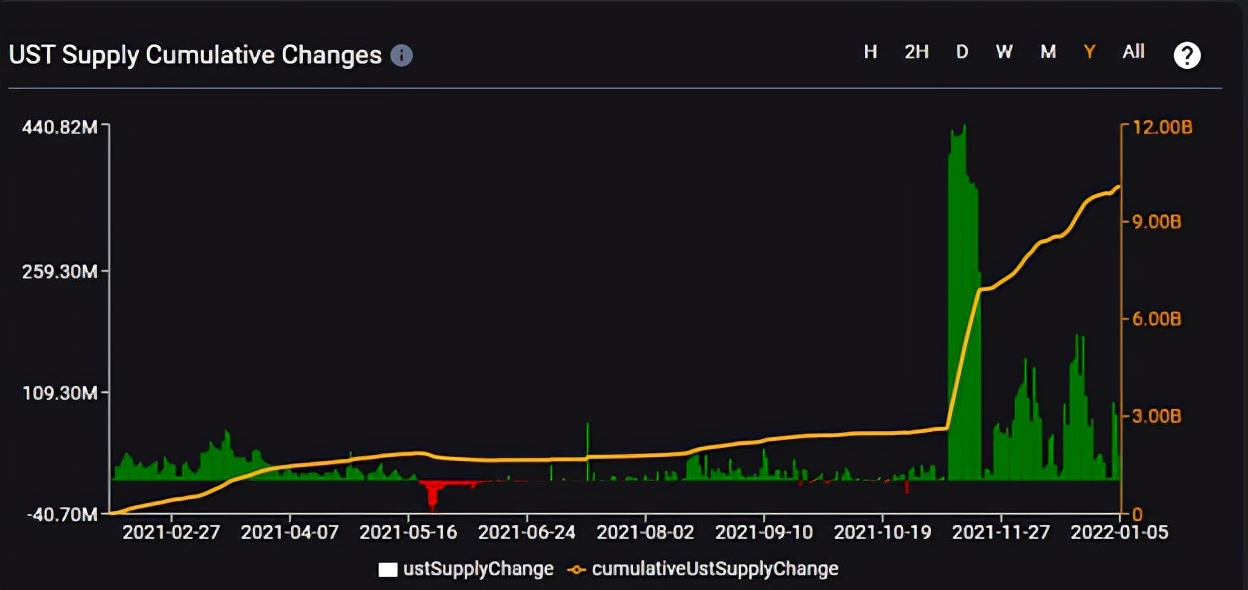
Task: Select the highlighted Y yearly timeframe
Action: [1090, 52]
